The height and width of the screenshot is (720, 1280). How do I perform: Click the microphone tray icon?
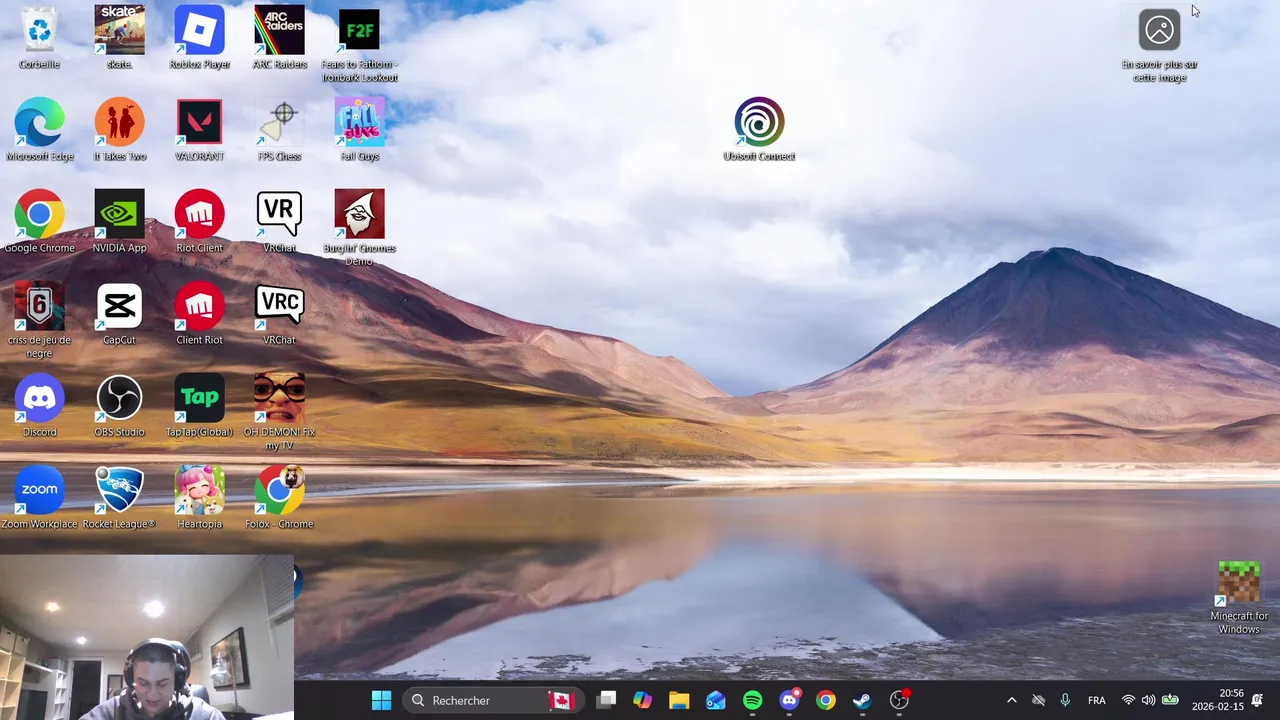(1065, 700)
